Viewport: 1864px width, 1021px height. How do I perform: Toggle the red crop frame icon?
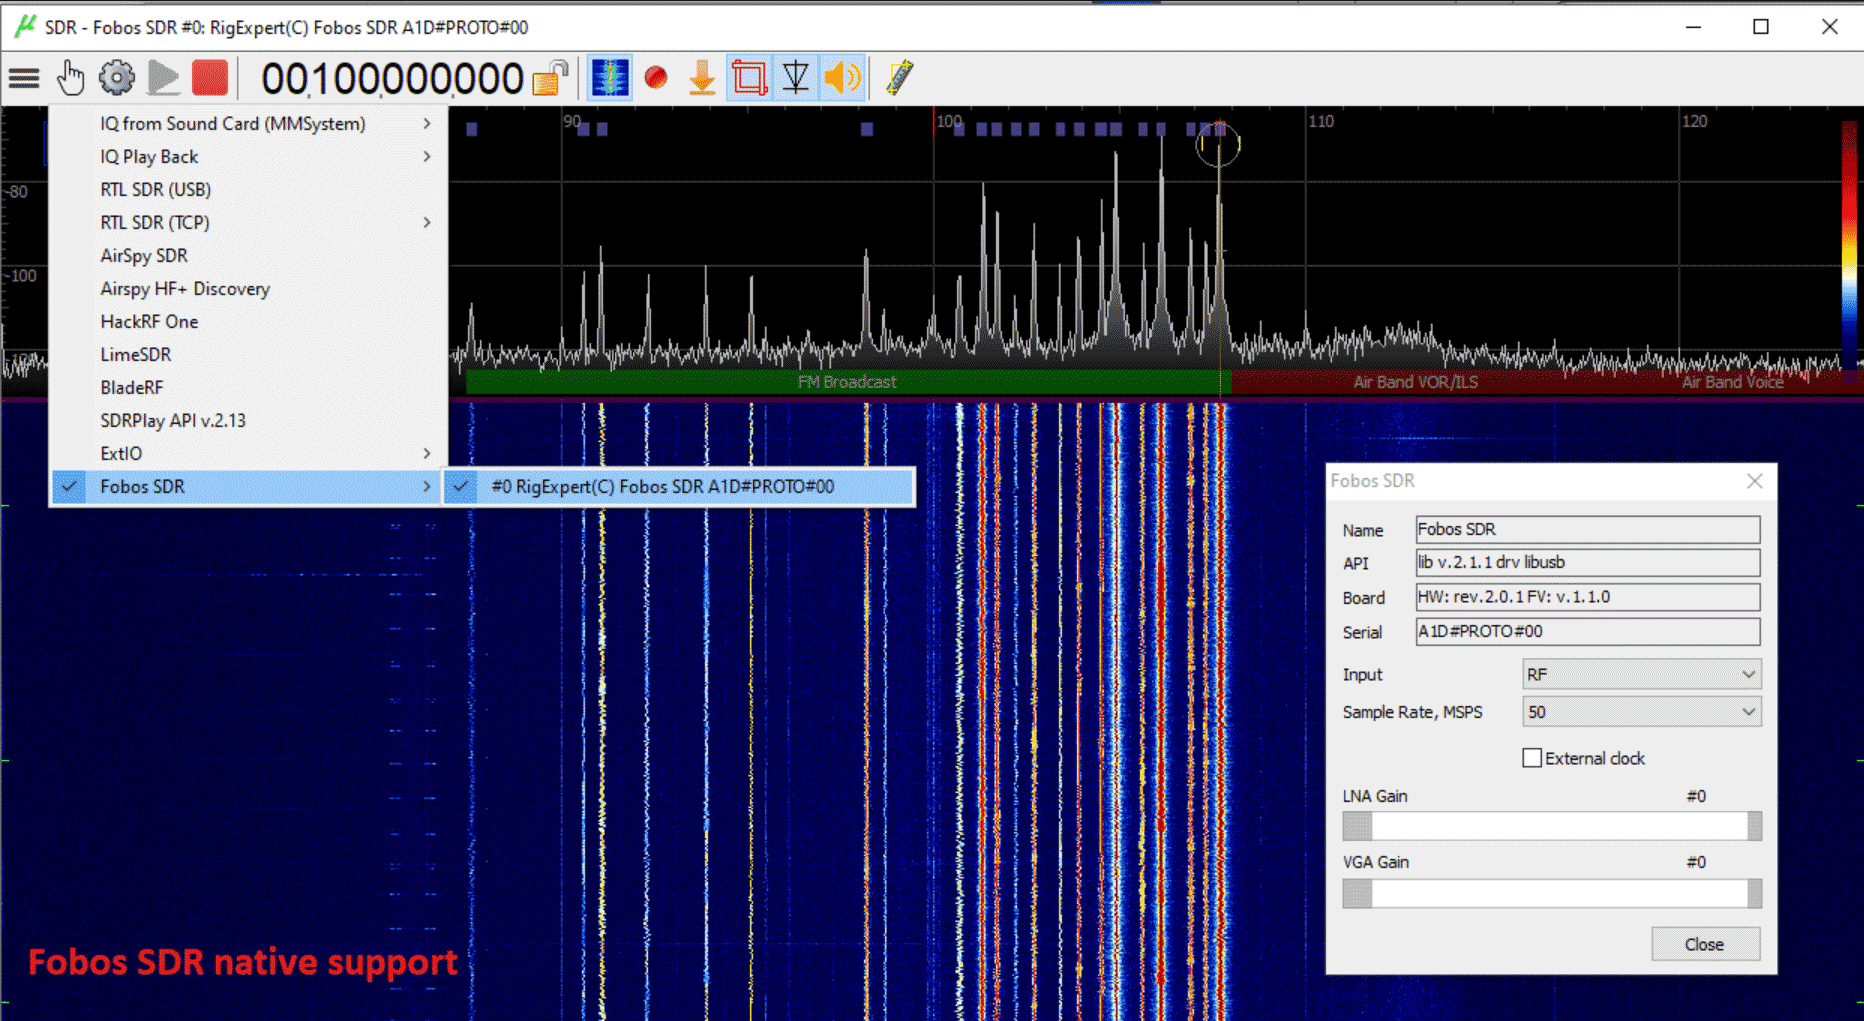(749, 78)
